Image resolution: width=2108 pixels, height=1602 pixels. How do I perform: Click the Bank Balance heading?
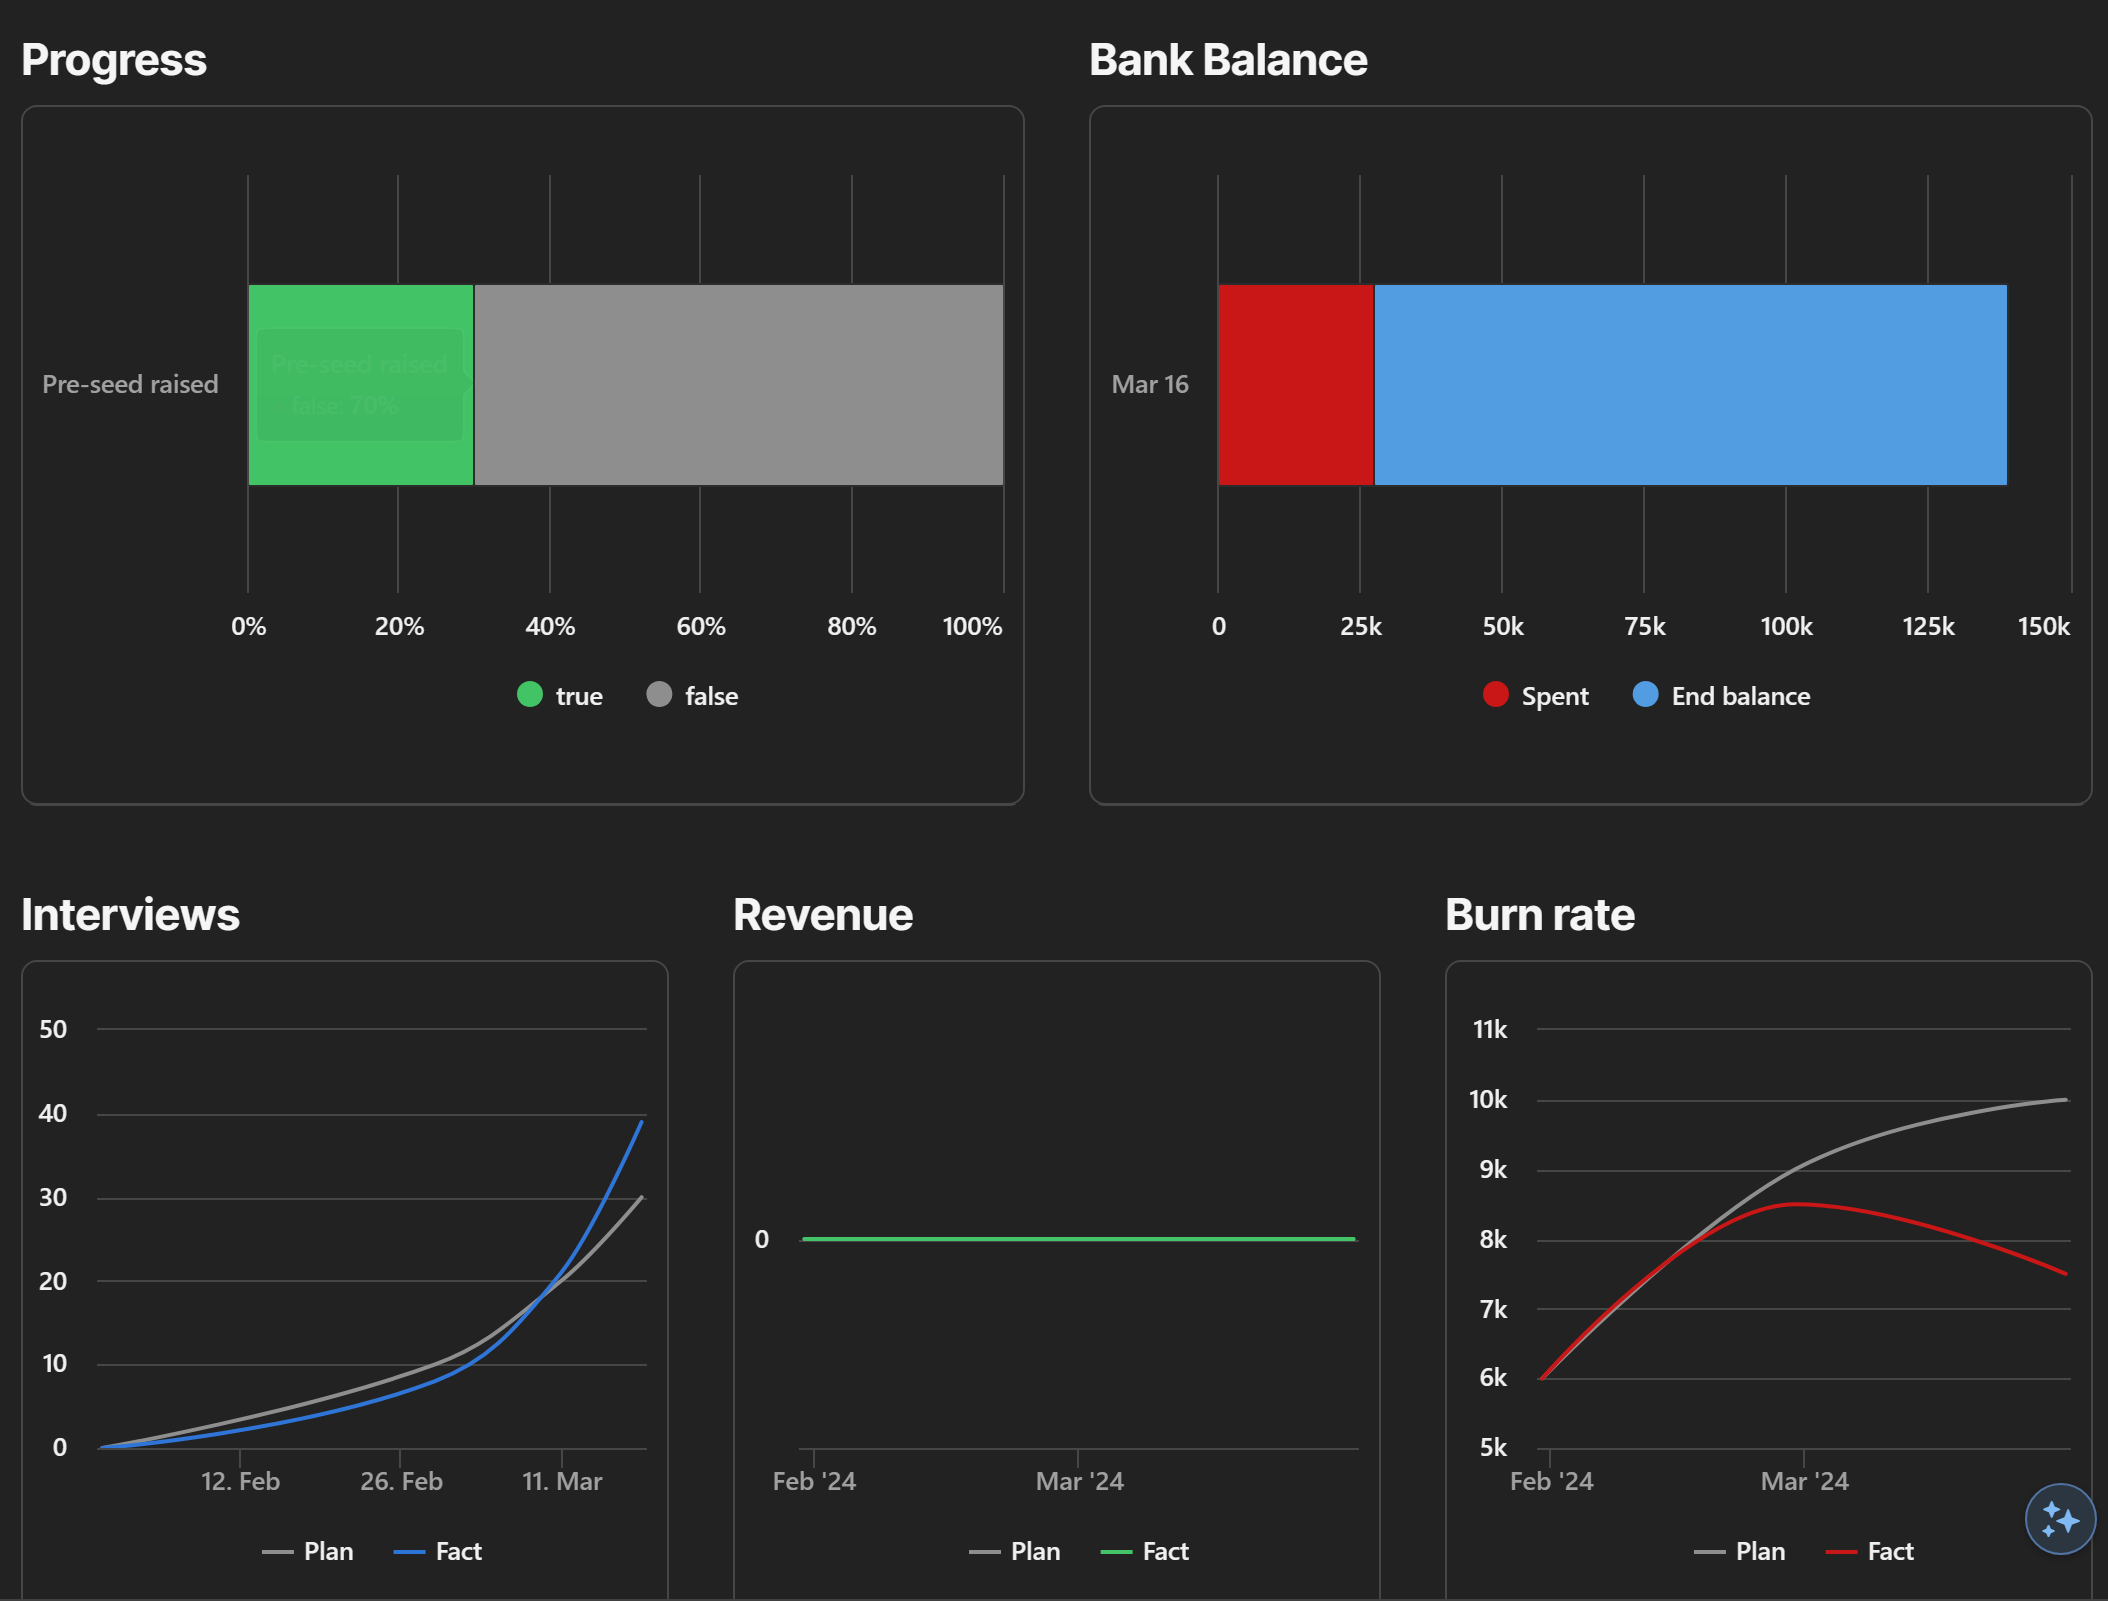(1228, 60)
